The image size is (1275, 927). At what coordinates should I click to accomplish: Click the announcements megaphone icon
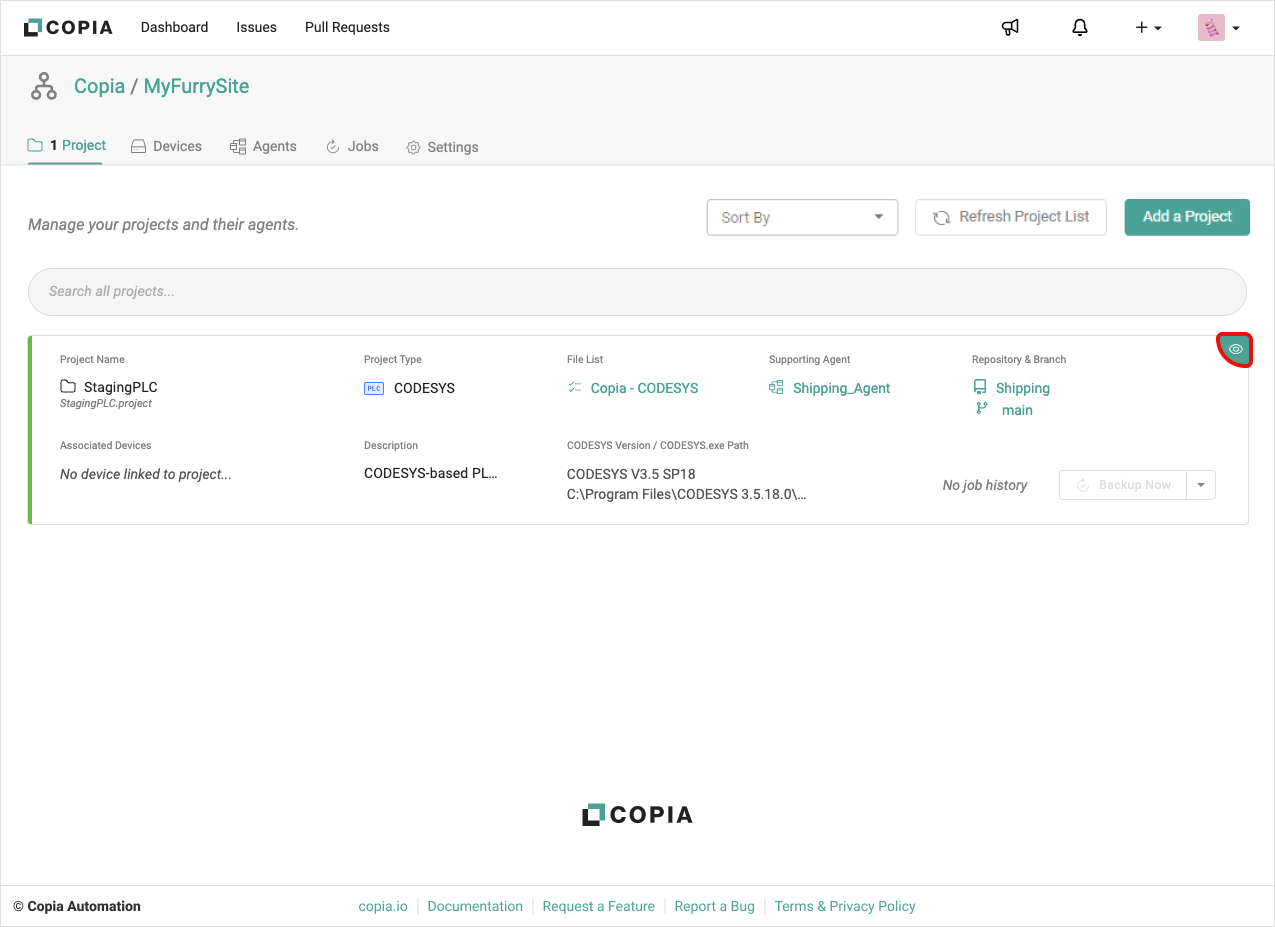click(x=1010, y=28)
